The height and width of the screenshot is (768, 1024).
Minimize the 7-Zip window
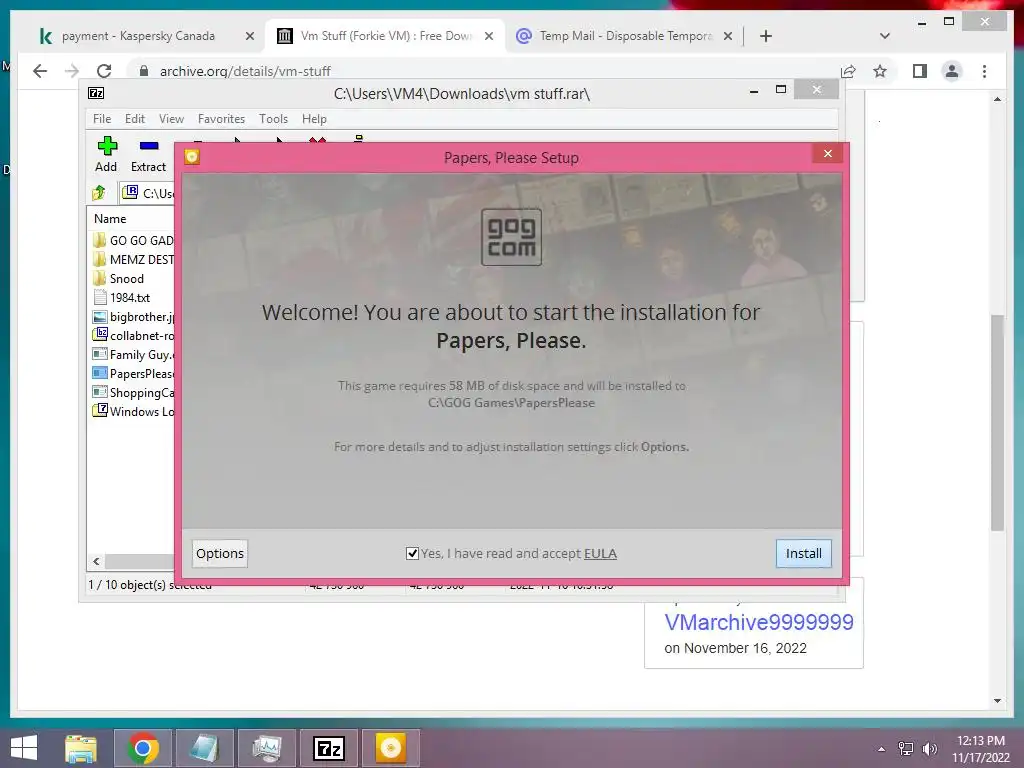click(x=754, y=90)
